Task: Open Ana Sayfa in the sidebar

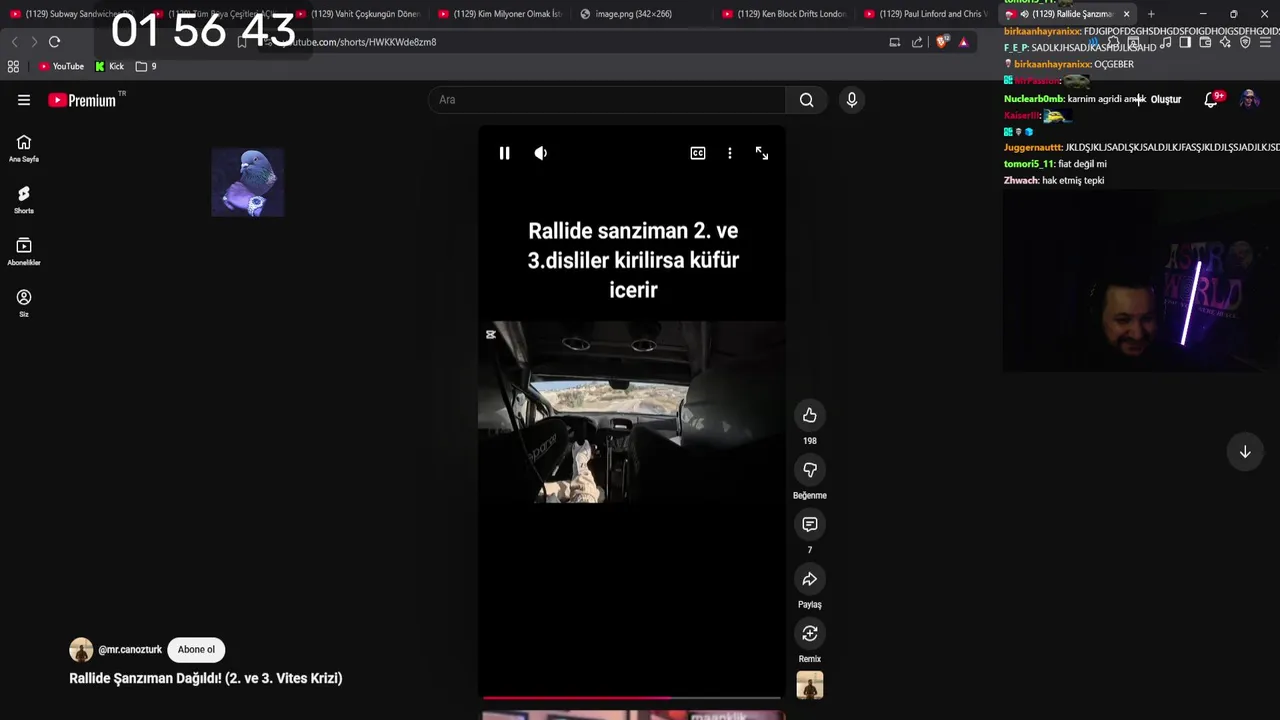Action: (x=24, y=148)
